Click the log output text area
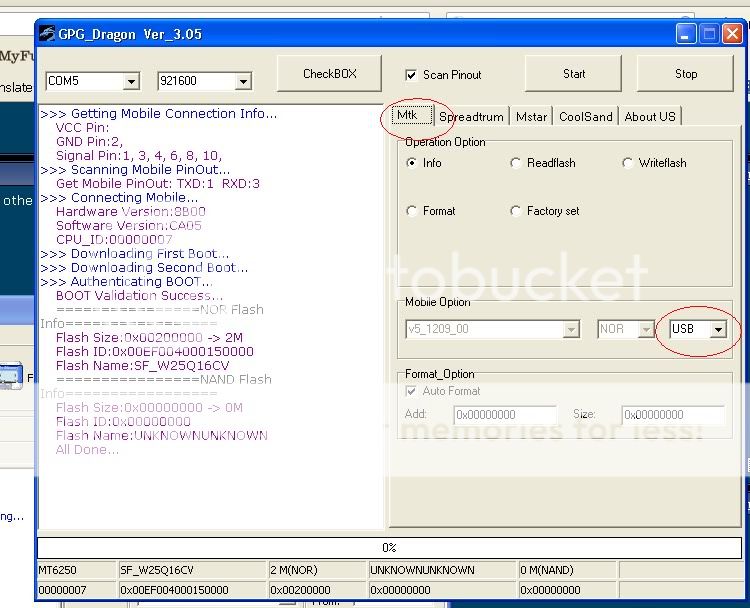The width and height of the screenshot is (750, 608). 210,317
